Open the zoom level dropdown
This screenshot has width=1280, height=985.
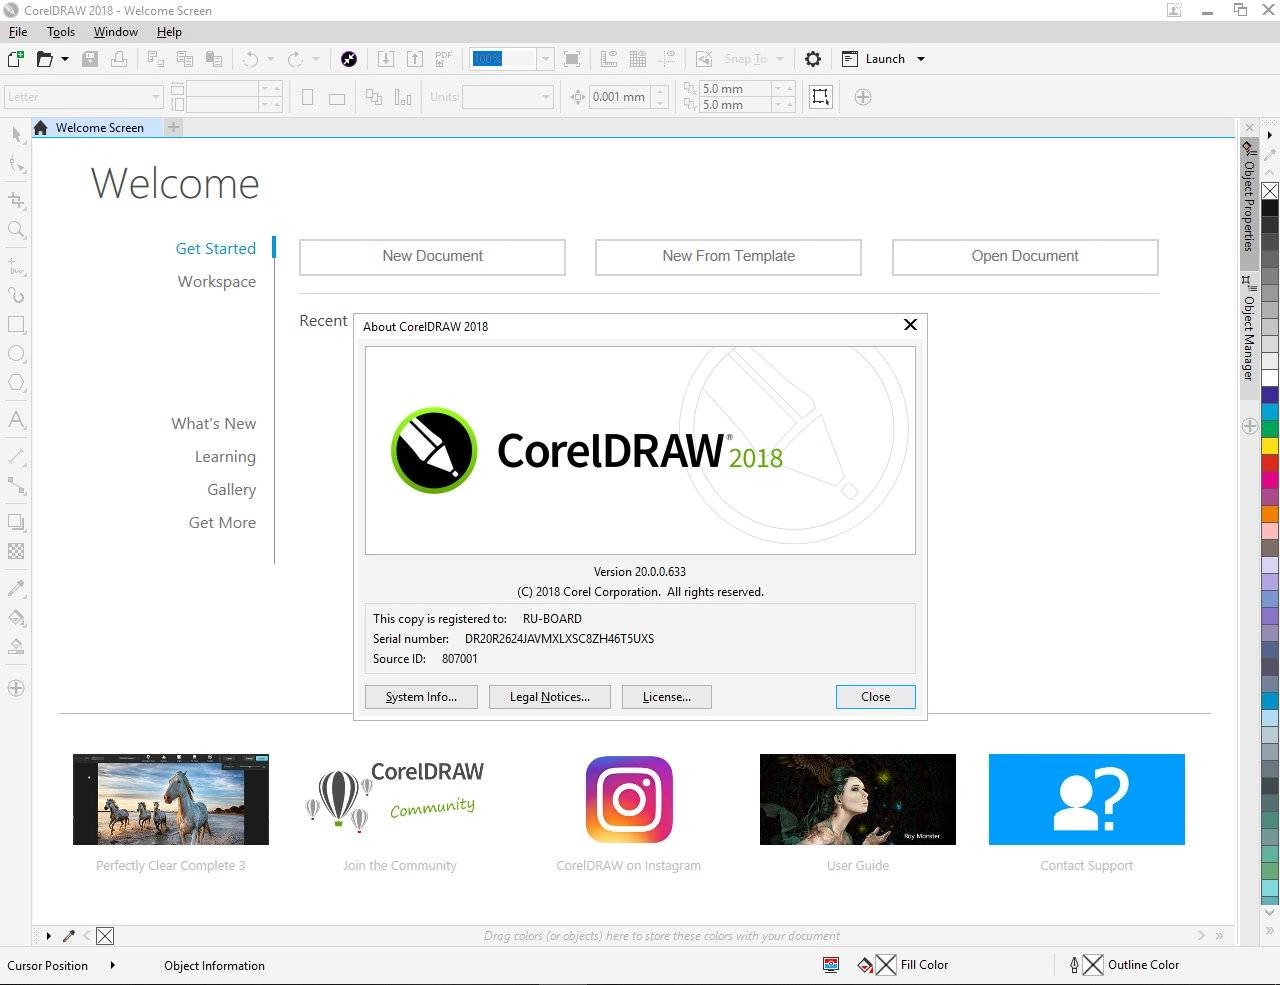click(545, 59)
